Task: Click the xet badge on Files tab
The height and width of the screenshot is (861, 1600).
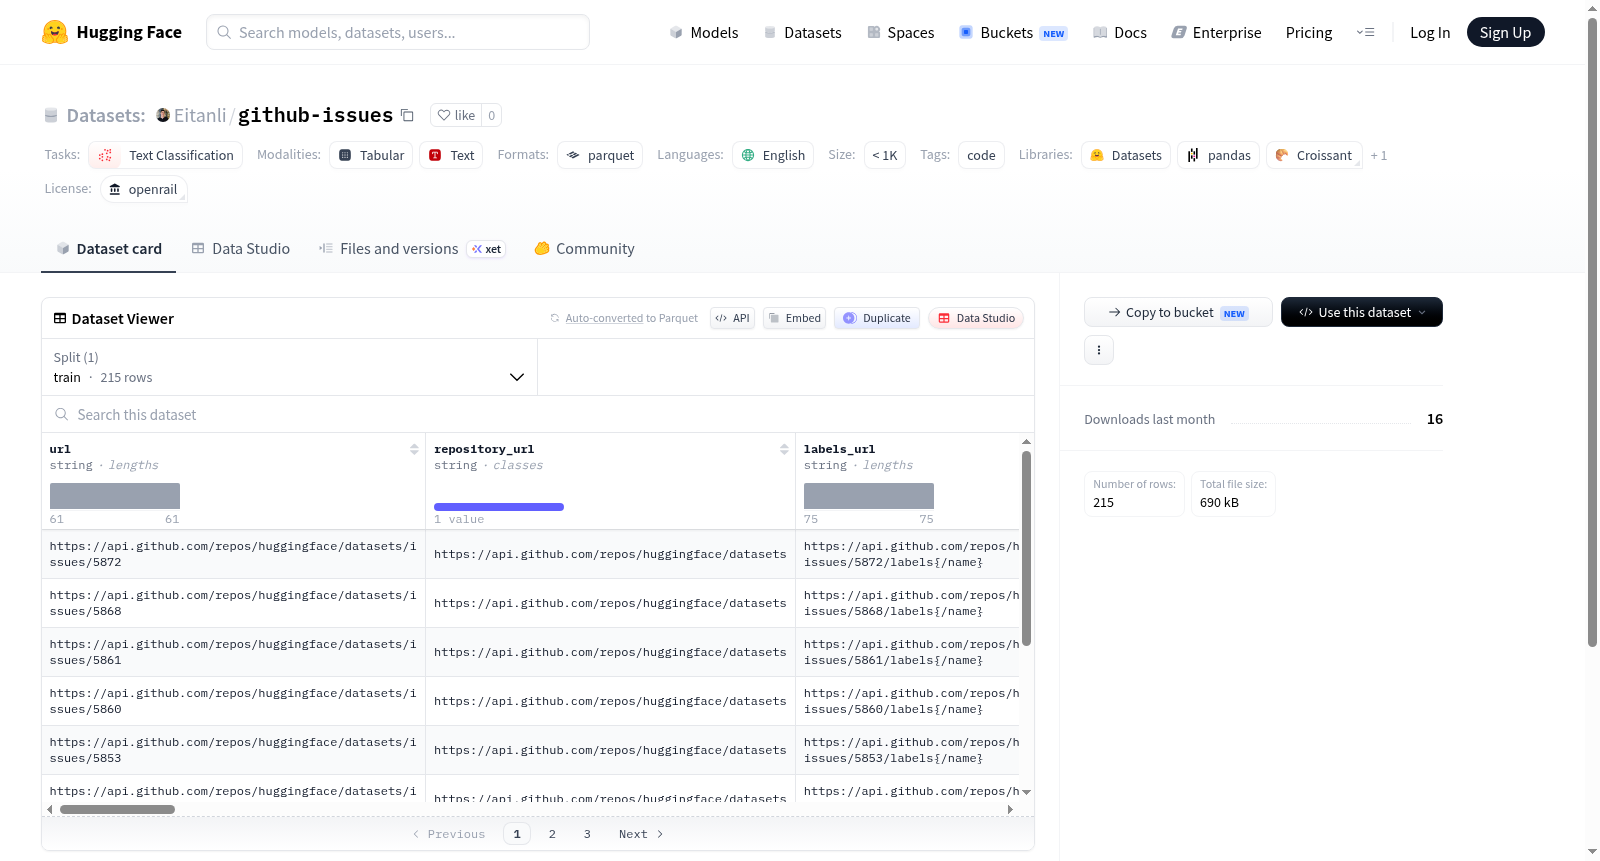Action: [x=487, y=249]
